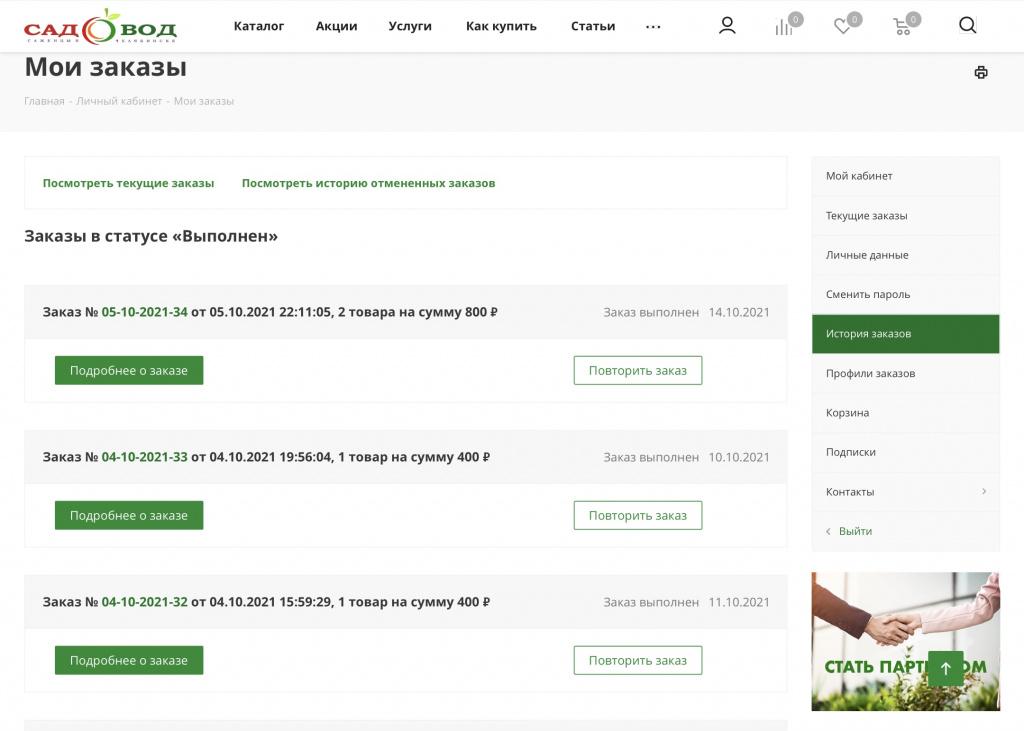The width and height of the screenshot is (1024, 731).
Task: Open the product comparison chart icon
Action: pyautogui.click(x=784, y=27)
